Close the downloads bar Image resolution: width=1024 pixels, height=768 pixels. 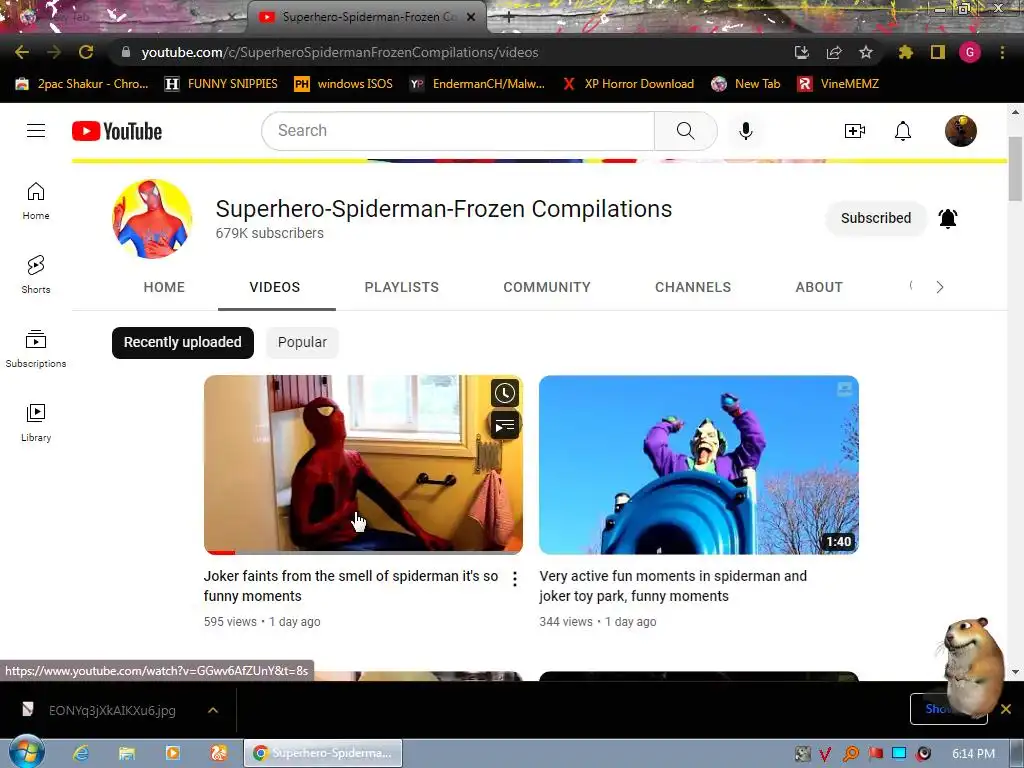pos(1006,709)
